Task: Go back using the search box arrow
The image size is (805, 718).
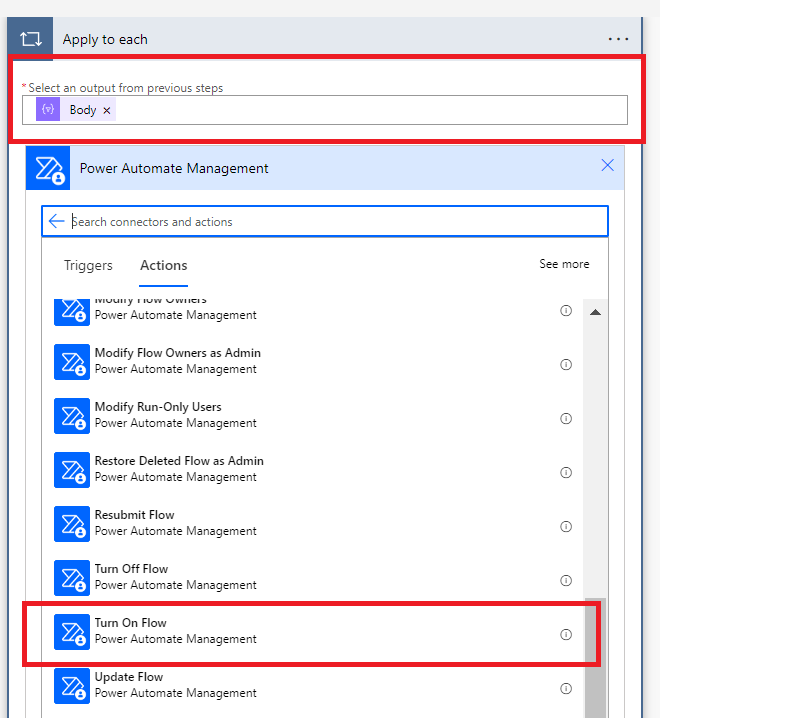Action: [x=56, y=221]
